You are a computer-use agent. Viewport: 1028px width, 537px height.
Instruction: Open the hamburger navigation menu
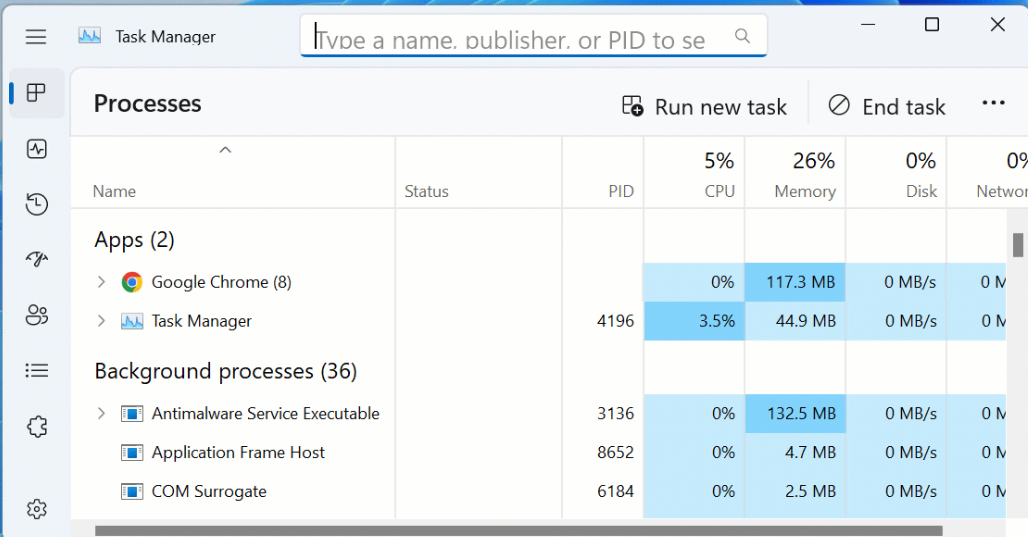point(36,37)
